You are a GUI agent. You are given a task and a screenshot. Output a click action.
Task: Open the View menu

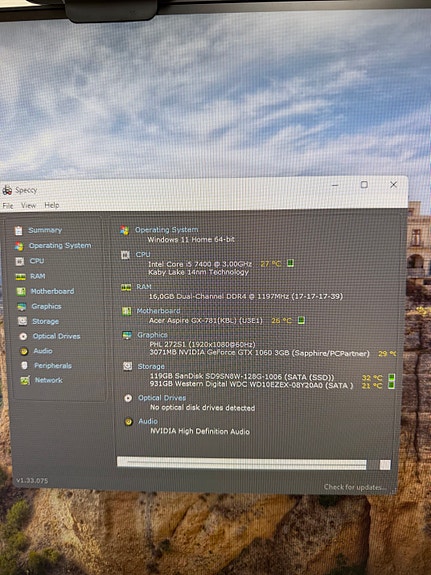pos(28,205)
